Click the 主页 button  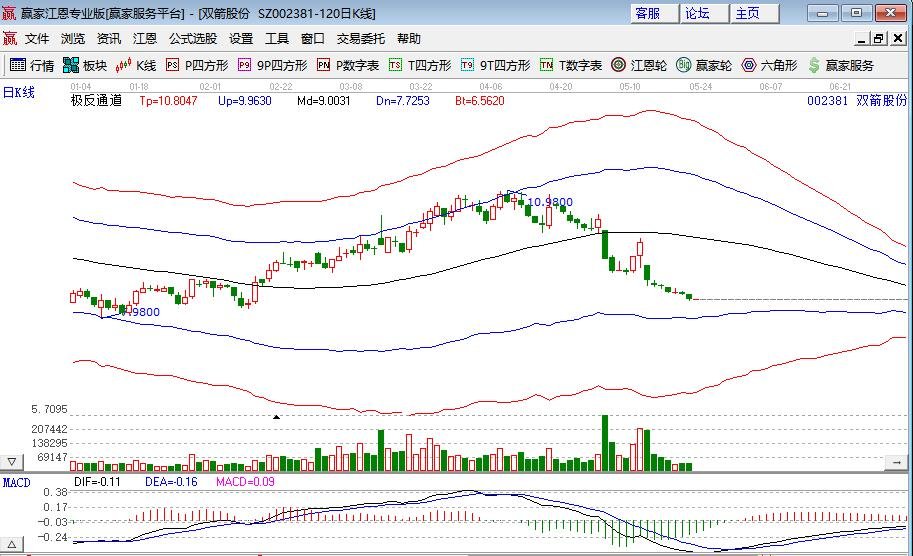pos(754,13)
